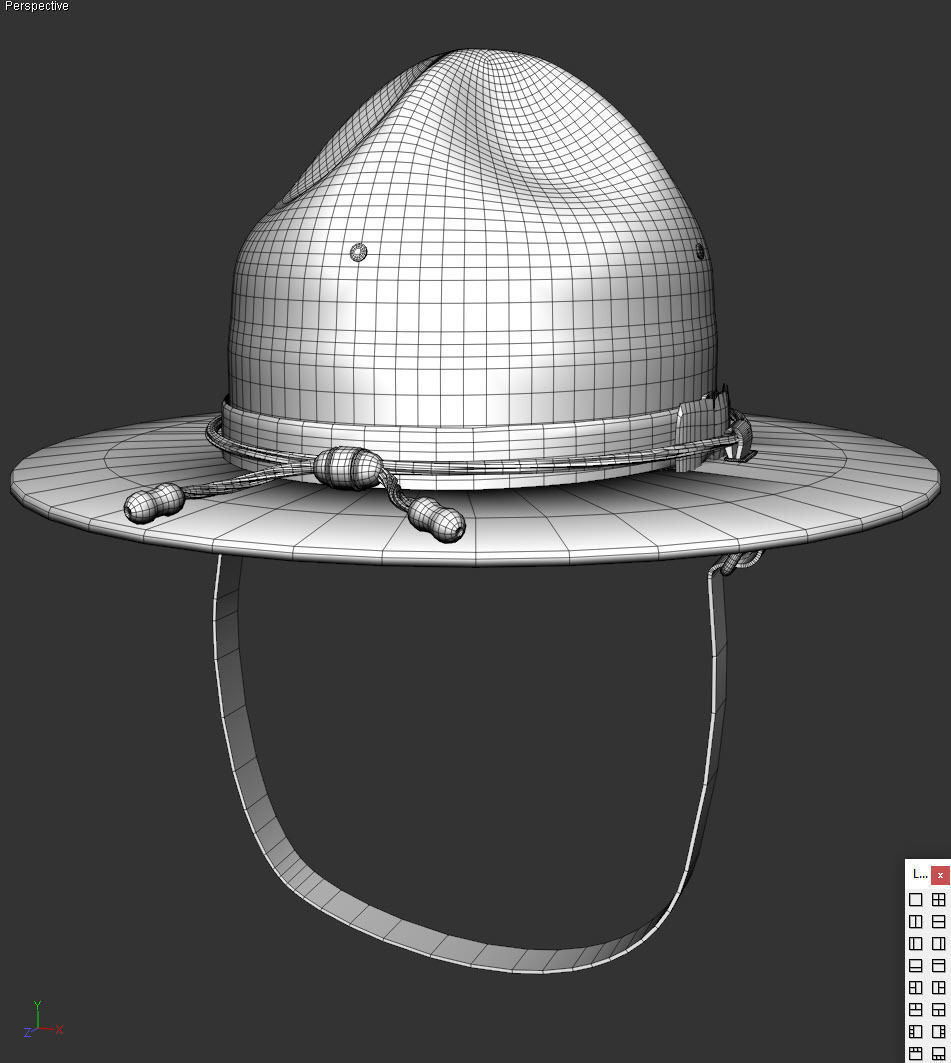Viewport: 951px width, 1063px height.
Task: Choose layout with narrow top strip
Action: tap(938, 965)
